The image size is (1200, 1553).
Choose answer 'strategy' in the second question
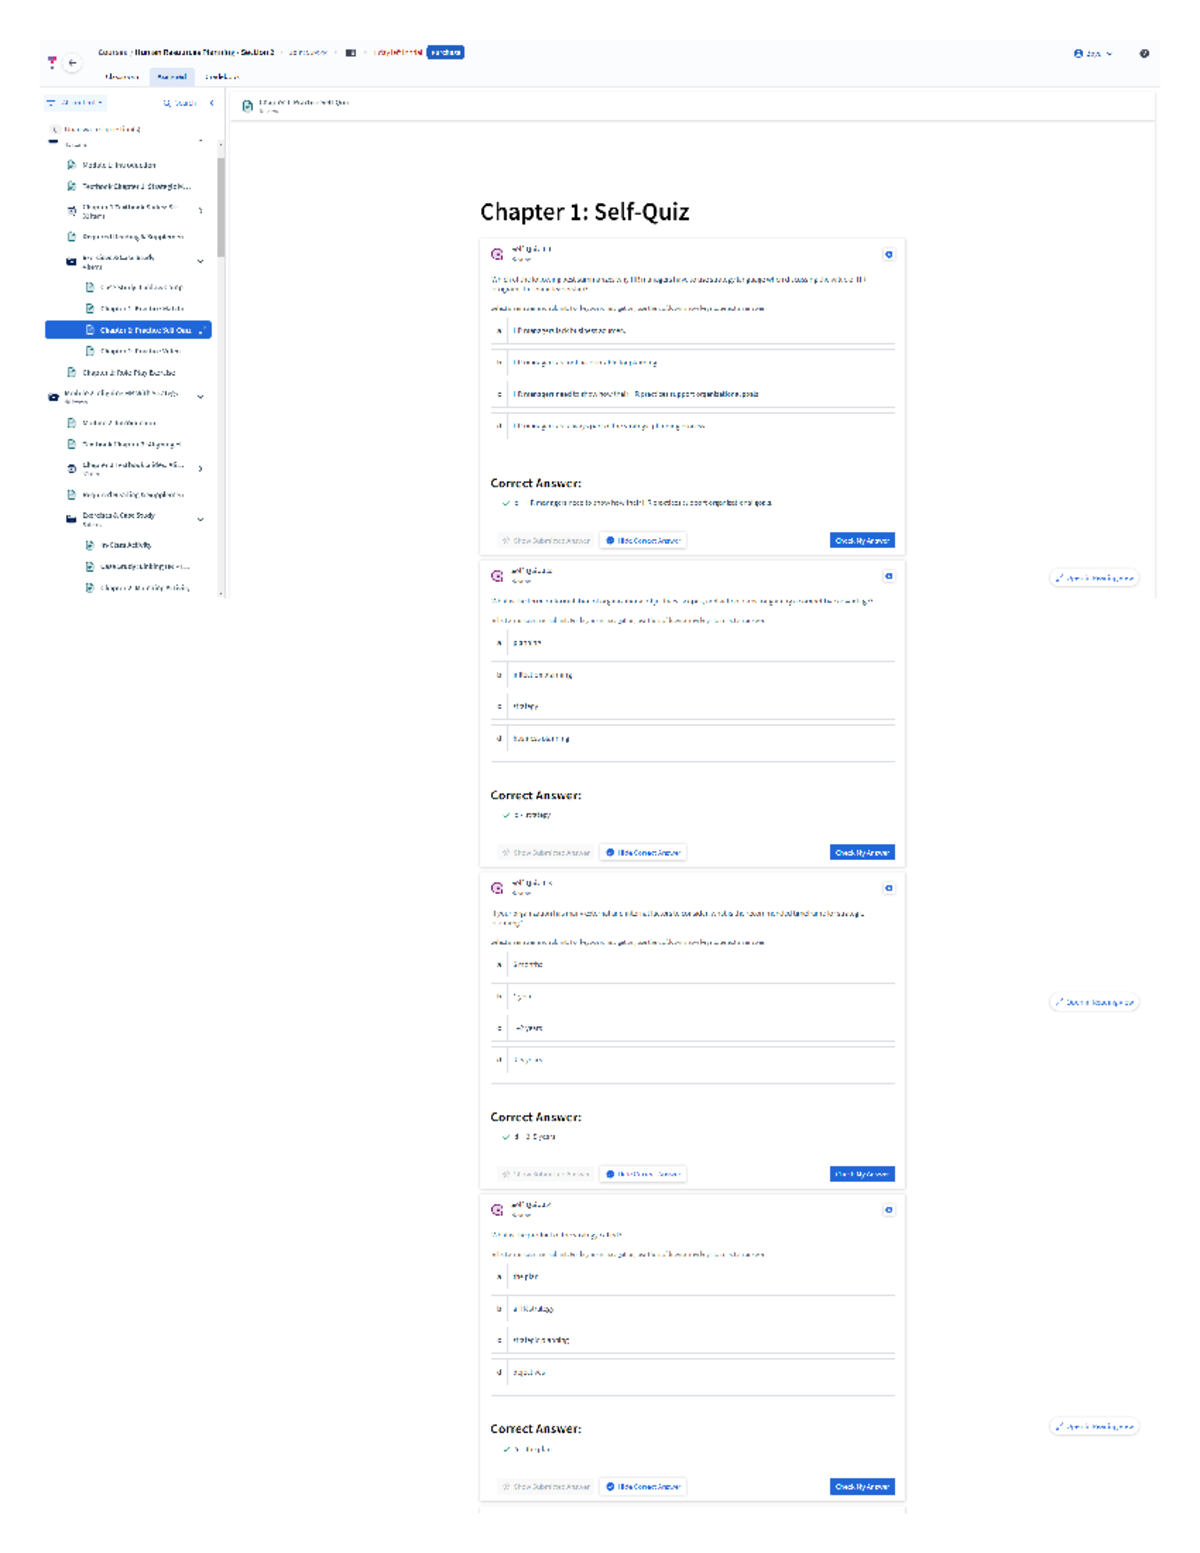coord(692,706)
